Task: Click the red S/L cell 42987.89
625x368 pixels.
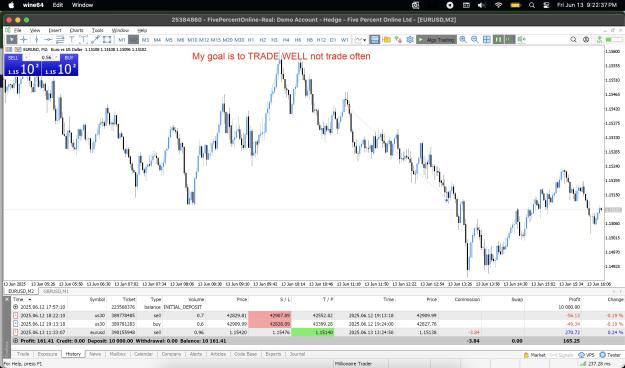Action: tap(270, 315)
